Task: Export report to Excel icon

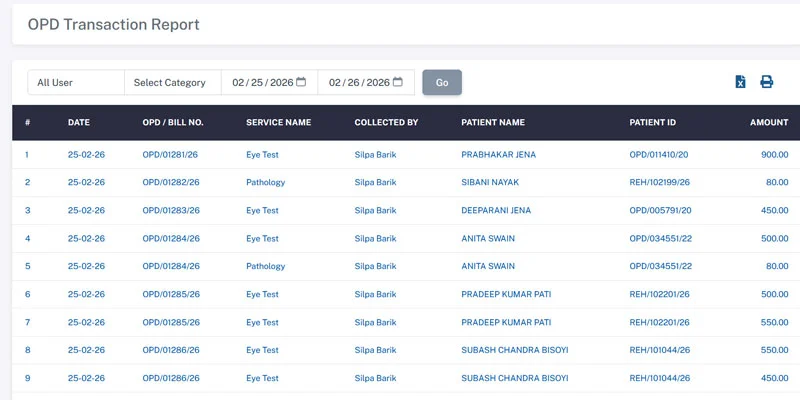Action: click(x=740, y=82)
